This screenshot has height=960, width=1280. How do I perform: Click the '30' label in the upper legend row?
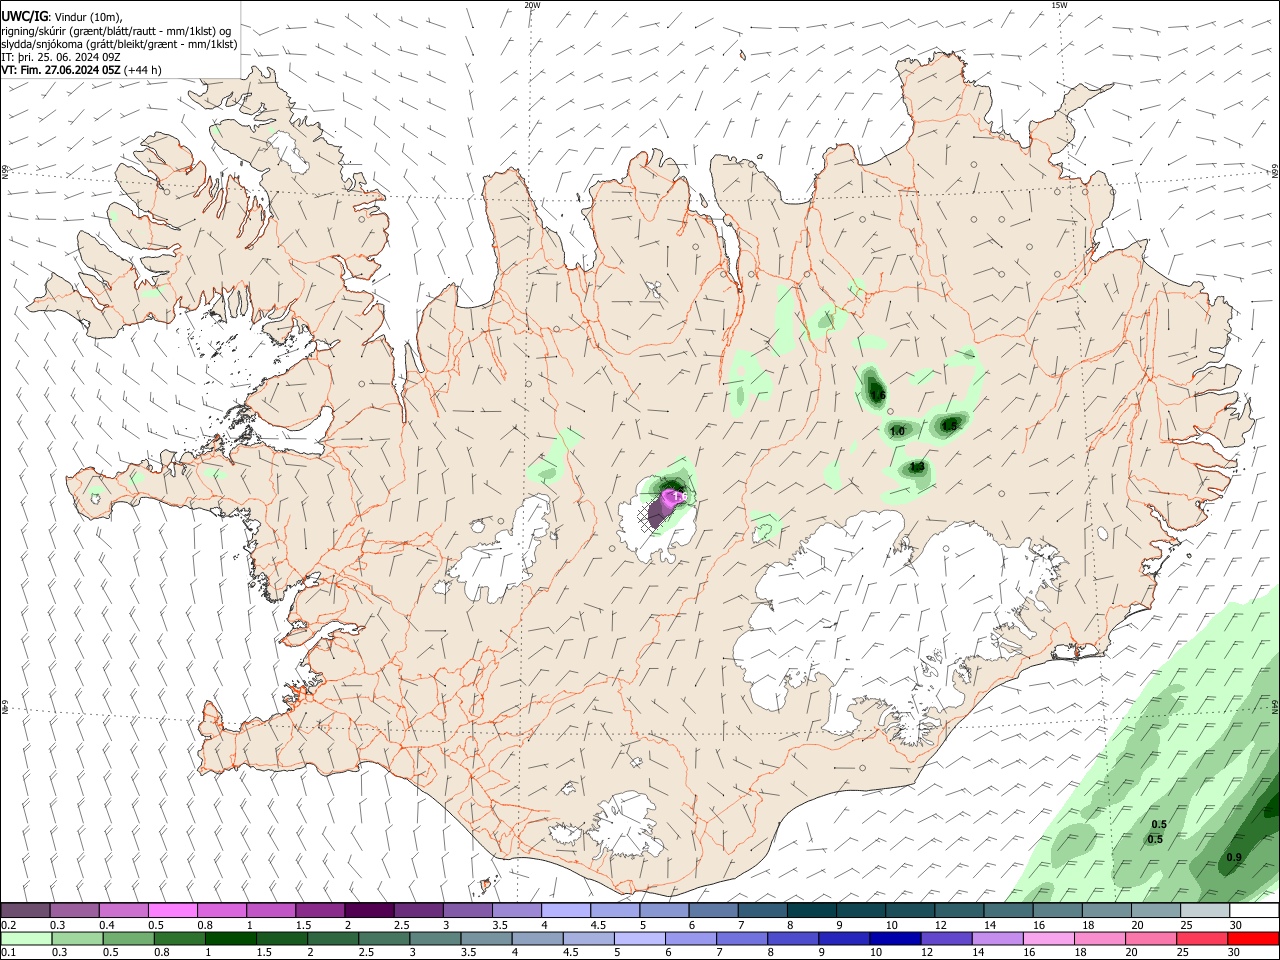(x=1236, y=925)
